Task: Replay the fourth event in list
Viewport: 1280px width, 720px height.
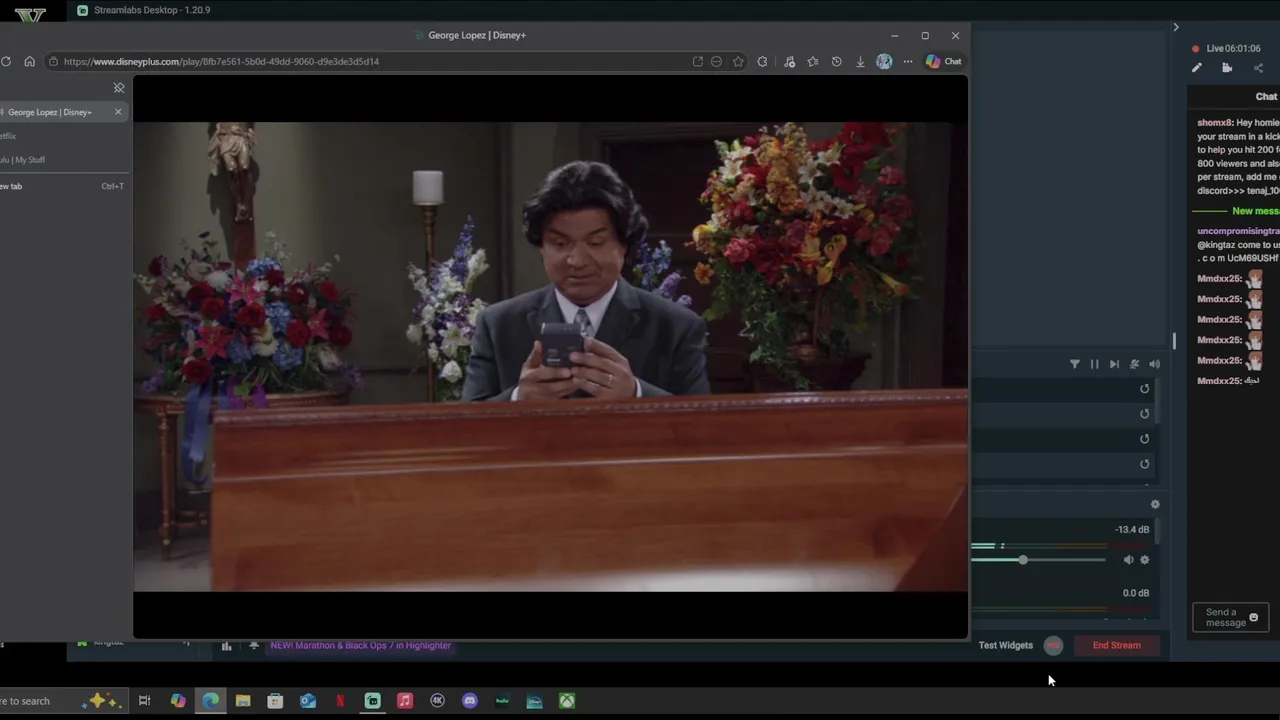Action: pyautogui.click(x=1145, y=464)
